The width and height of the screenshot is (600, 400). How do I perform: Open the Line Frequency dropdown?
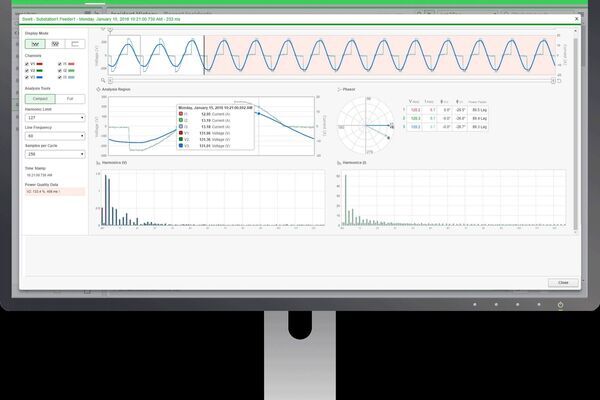click(x=56, y=135)
